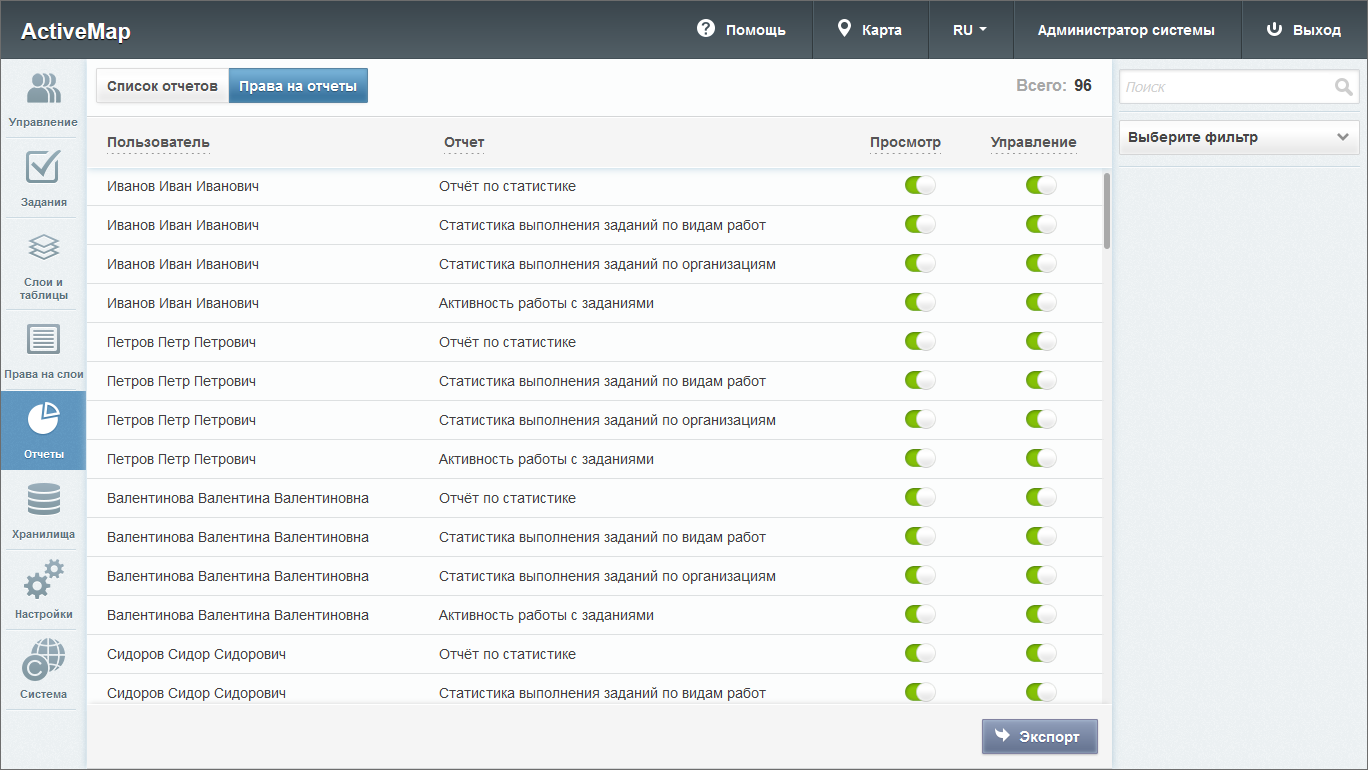Open the Задания tasks checkmark icon
The height and width of the screenshot is (770, 1368).
coord(43,168)
